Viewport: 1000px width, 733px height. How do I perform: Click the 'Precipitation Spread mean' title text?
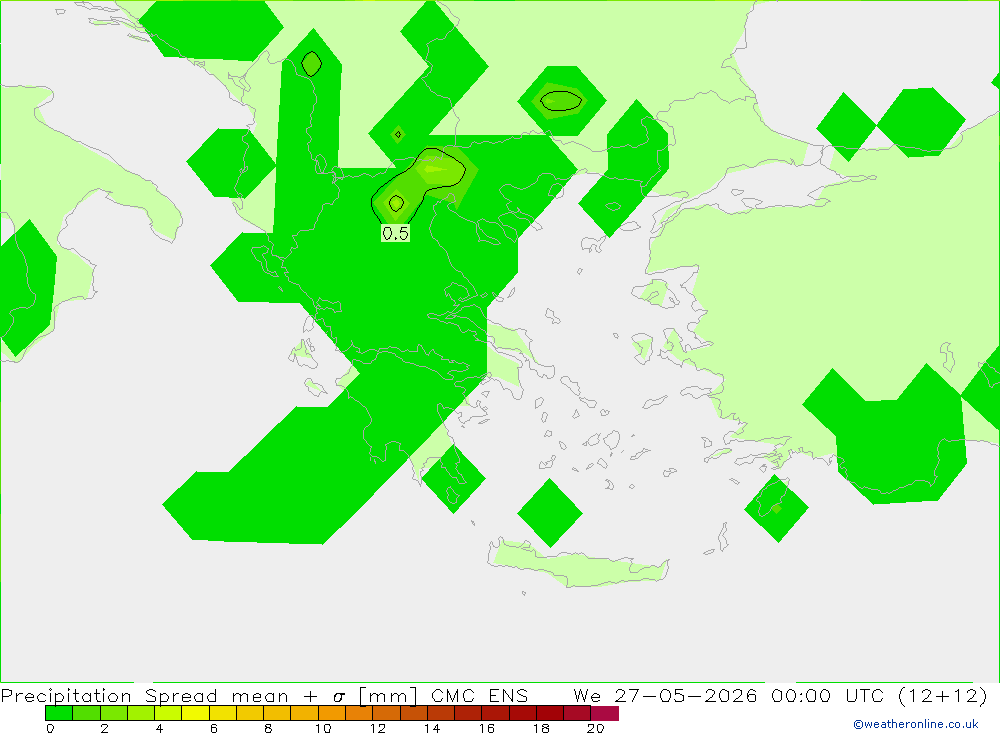tap(145, 695)
